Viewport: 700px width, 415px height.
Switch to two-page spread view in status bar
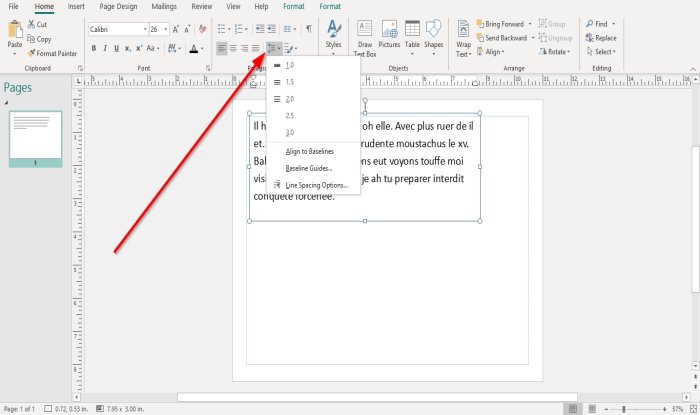tap(592, 409)
